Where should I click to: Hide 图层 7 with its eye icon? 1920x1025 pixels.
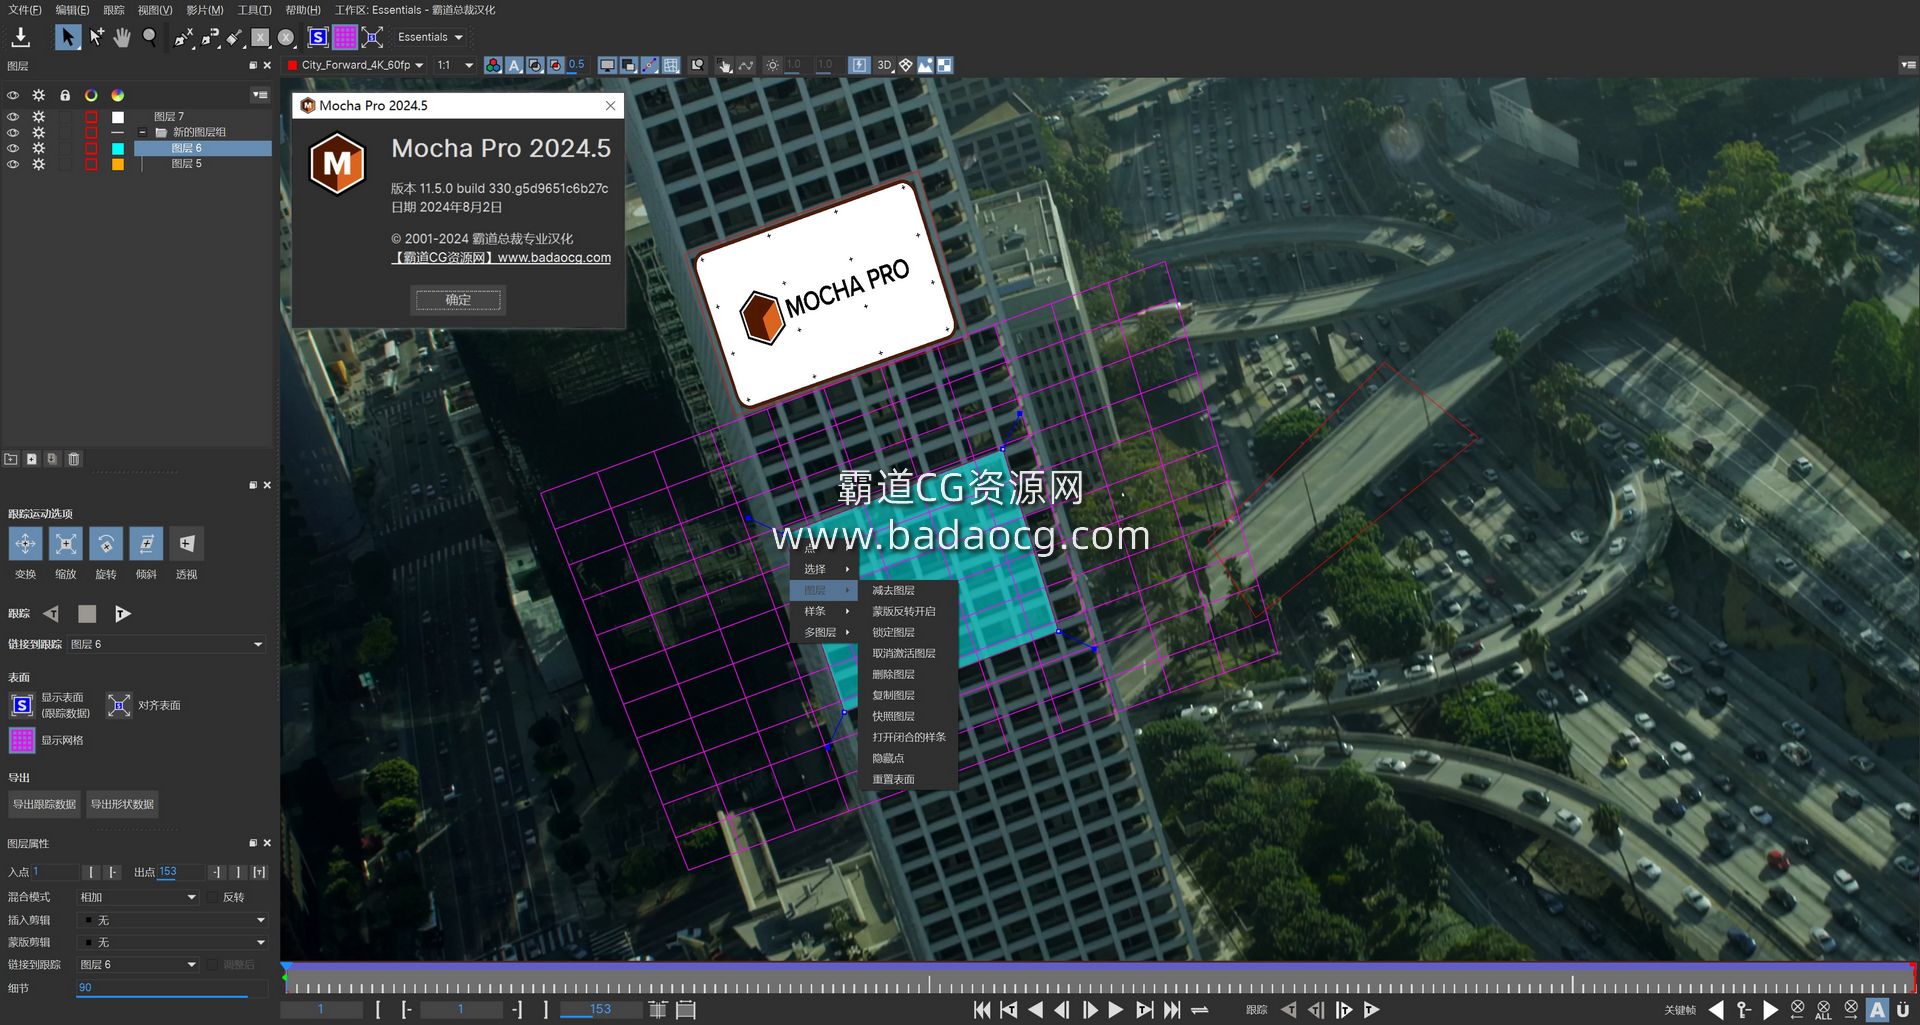(13, 117)
